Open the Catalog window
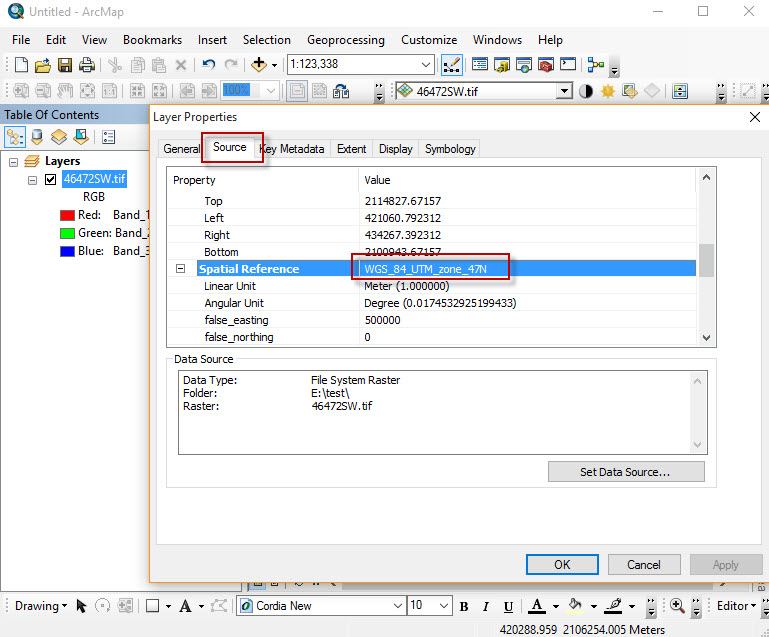The width and height of the screenshot is (769, 637). click(501, 64)
